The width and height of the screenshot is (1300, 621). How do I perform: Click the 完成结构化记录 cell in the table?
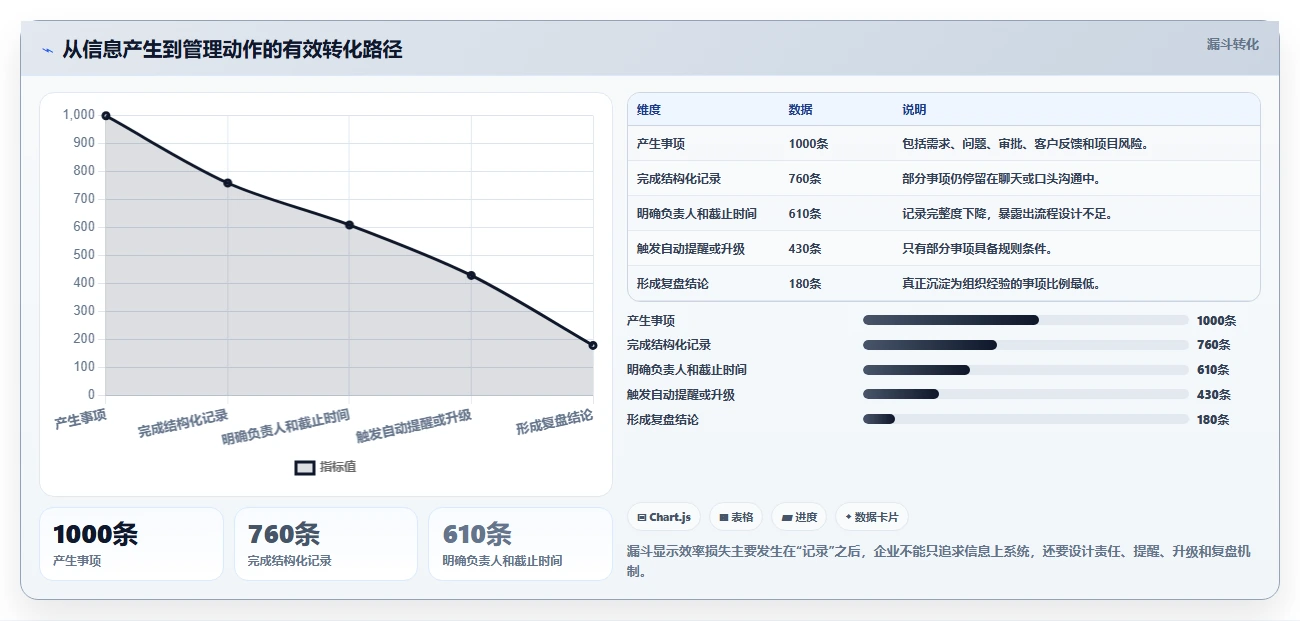pyautogui.click(x=679, y=179)
